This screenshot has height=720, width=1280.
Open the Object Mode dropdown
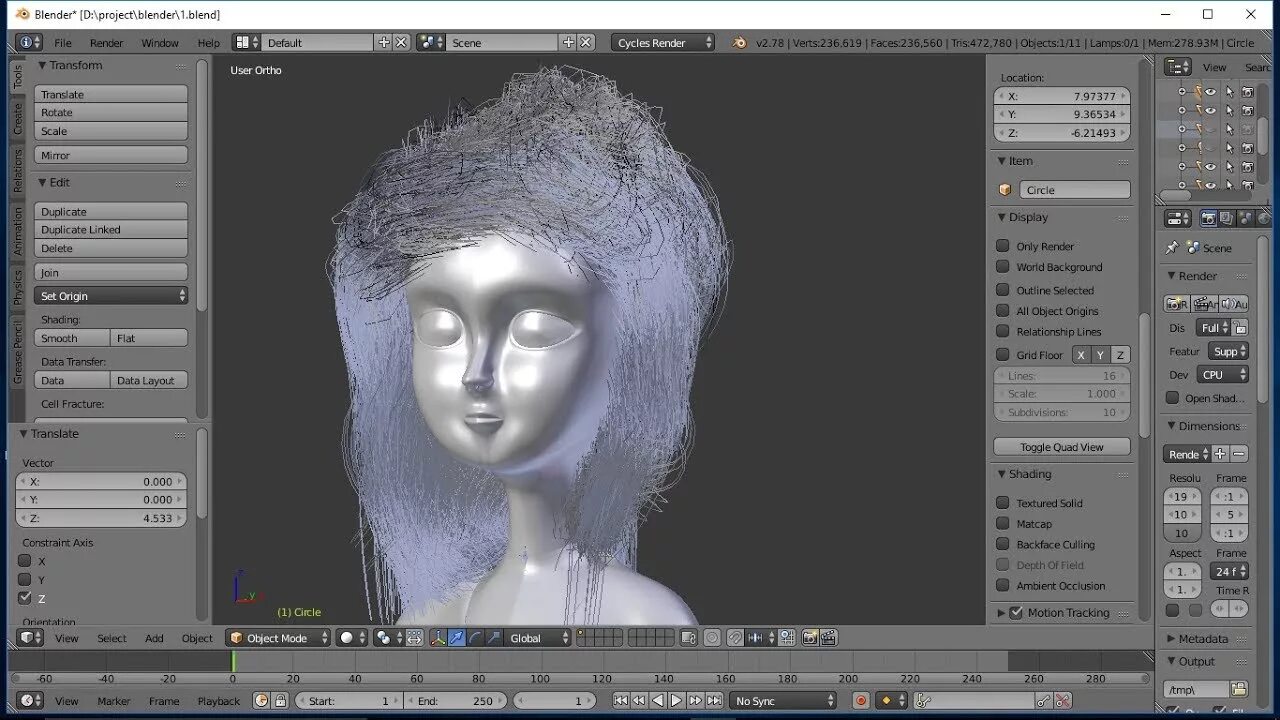tap(278, 638)
